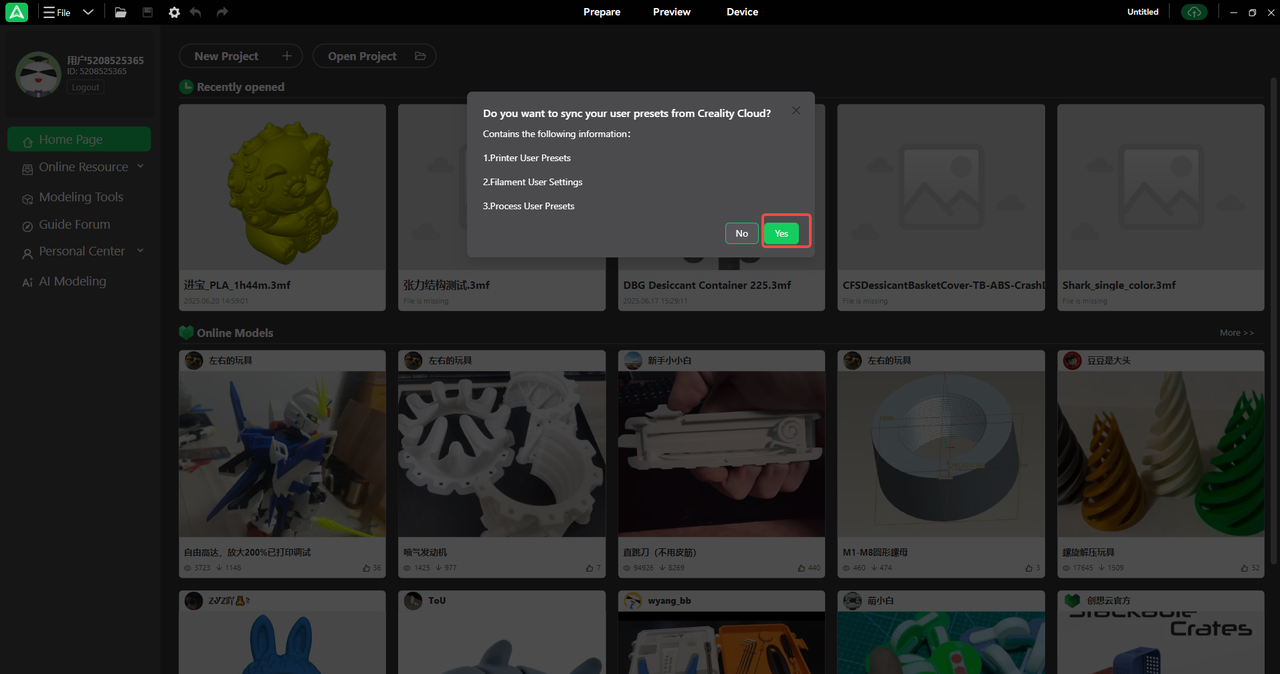Viewport: 1280px width, 674px height.
Task: Switch to the Preview tab
Action: click(x=672, y=12)
